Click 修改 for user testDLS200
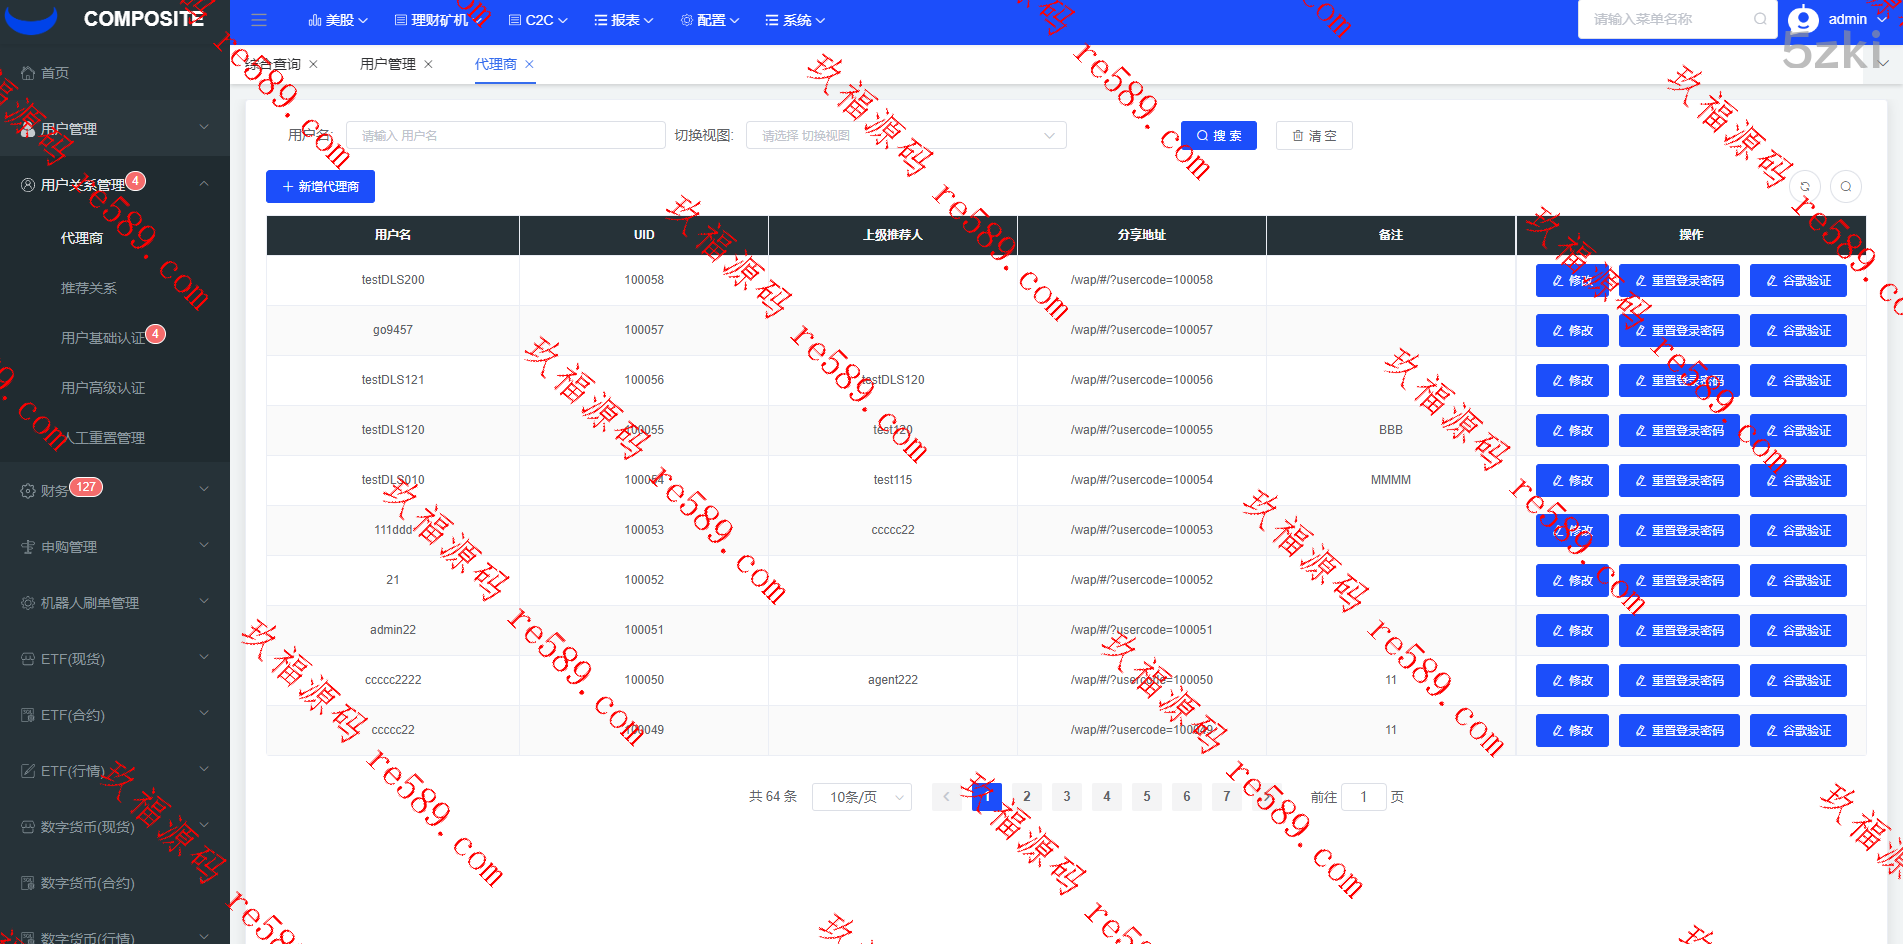Viewport: 1903px width, 944px height. [1571, 281]
